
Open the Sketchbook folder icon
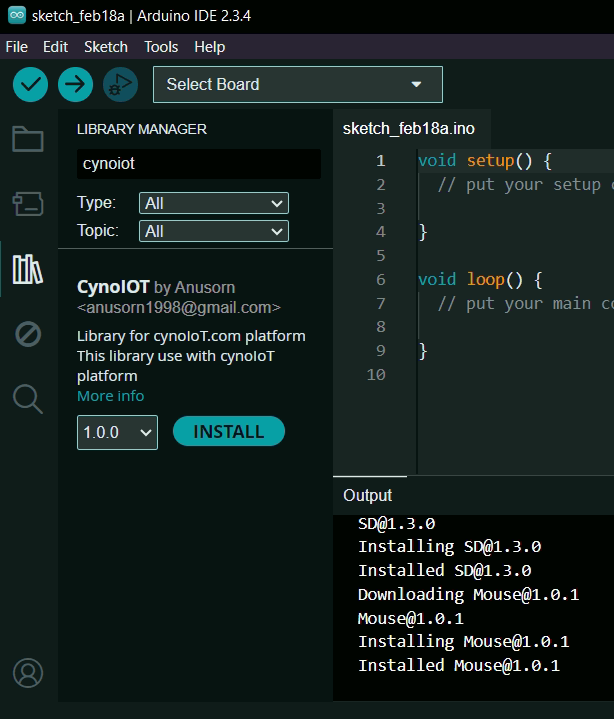(x=28, y=139)
